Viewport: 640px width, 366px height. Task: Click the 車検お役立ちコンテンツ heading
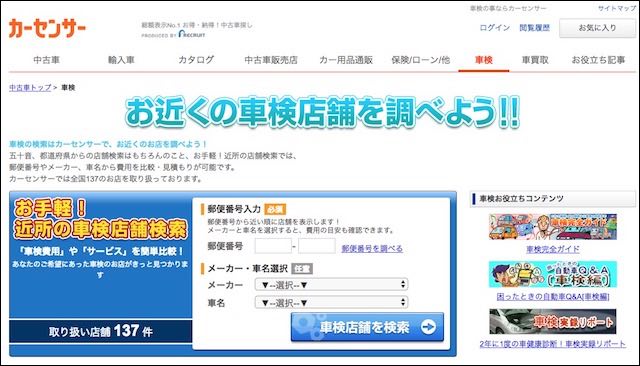(521, 199)
